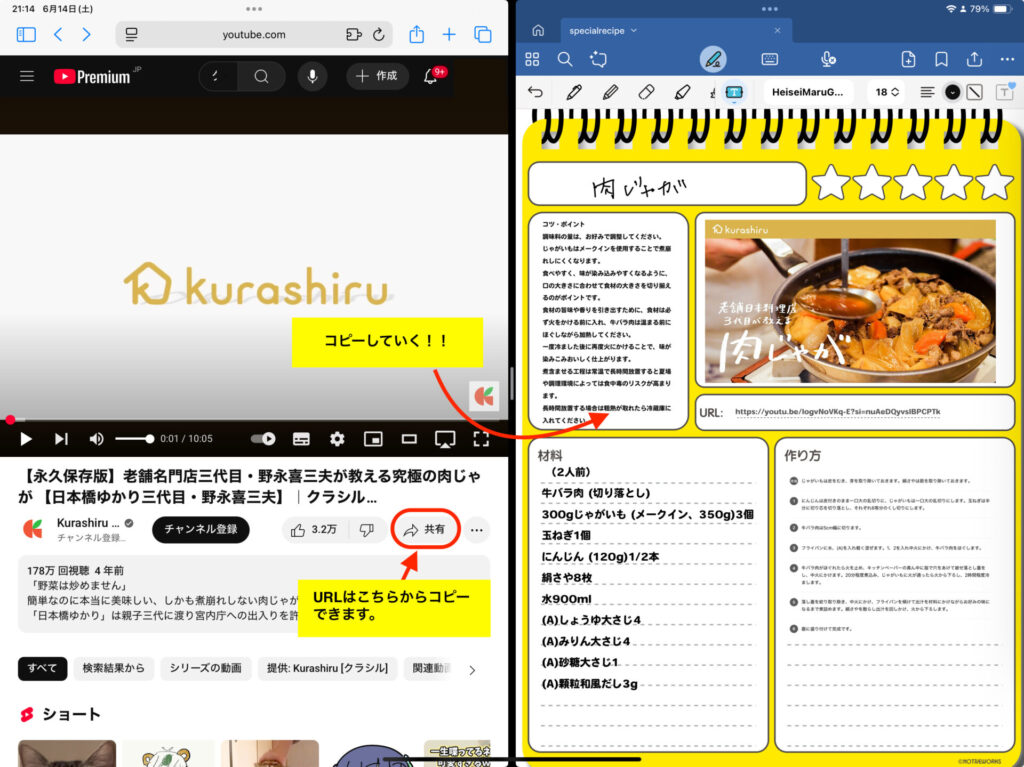Open Safari's share sheet
This screenshot has width=1024, height=767.
point(417,34)
